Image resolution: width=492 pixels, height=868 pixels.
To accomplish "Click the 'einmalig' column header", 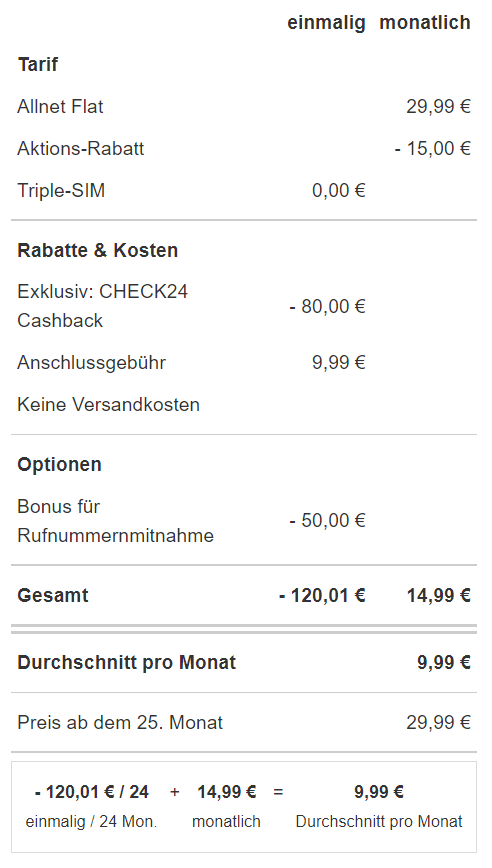I will [326, 23].
